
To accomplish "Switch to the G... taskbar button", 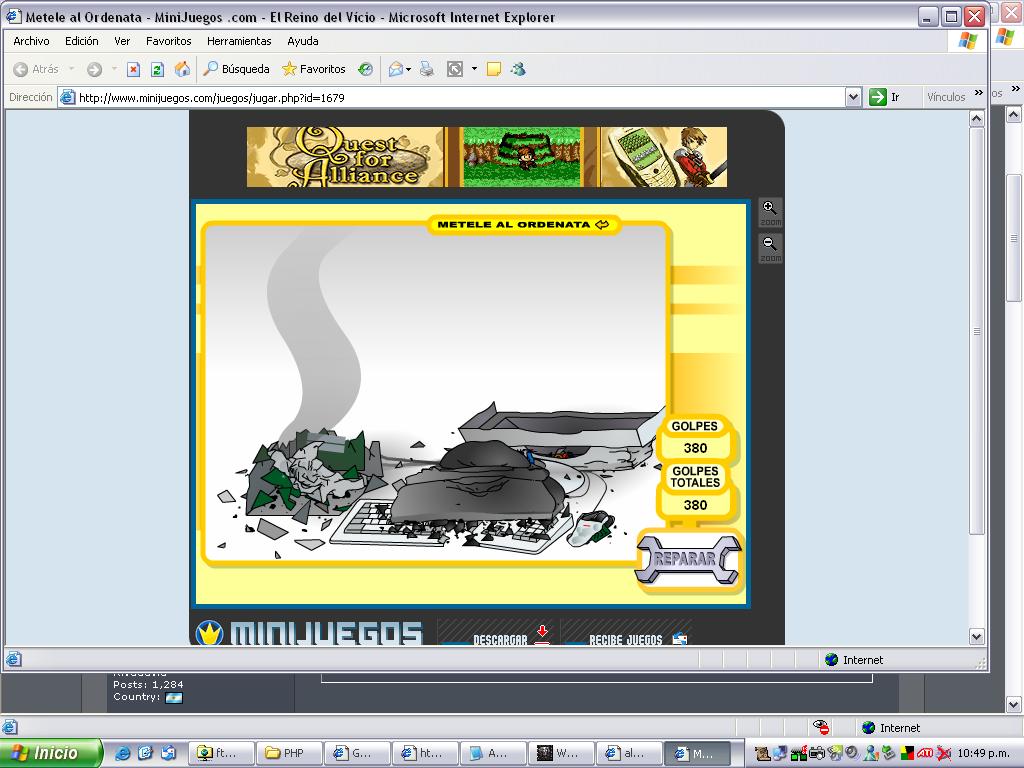I will tap(357, 754).
